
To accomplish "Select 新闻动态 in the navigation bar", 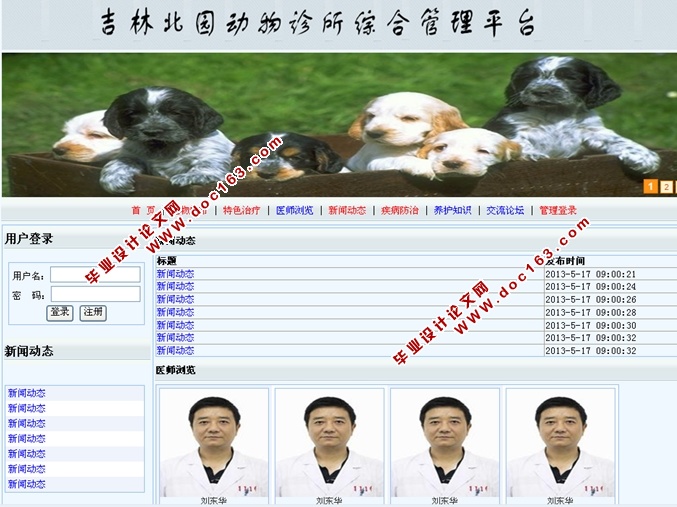I will pos(347,210).
